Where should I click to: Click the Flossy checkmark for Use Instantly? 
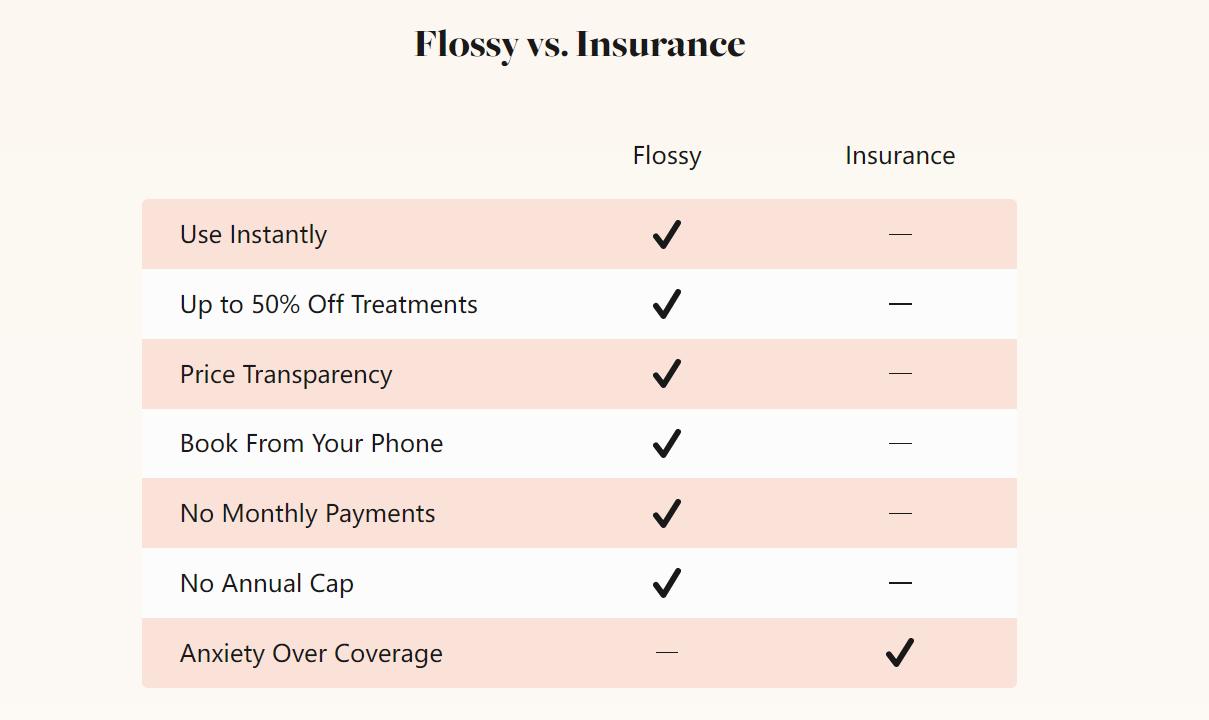pos(667,234)
